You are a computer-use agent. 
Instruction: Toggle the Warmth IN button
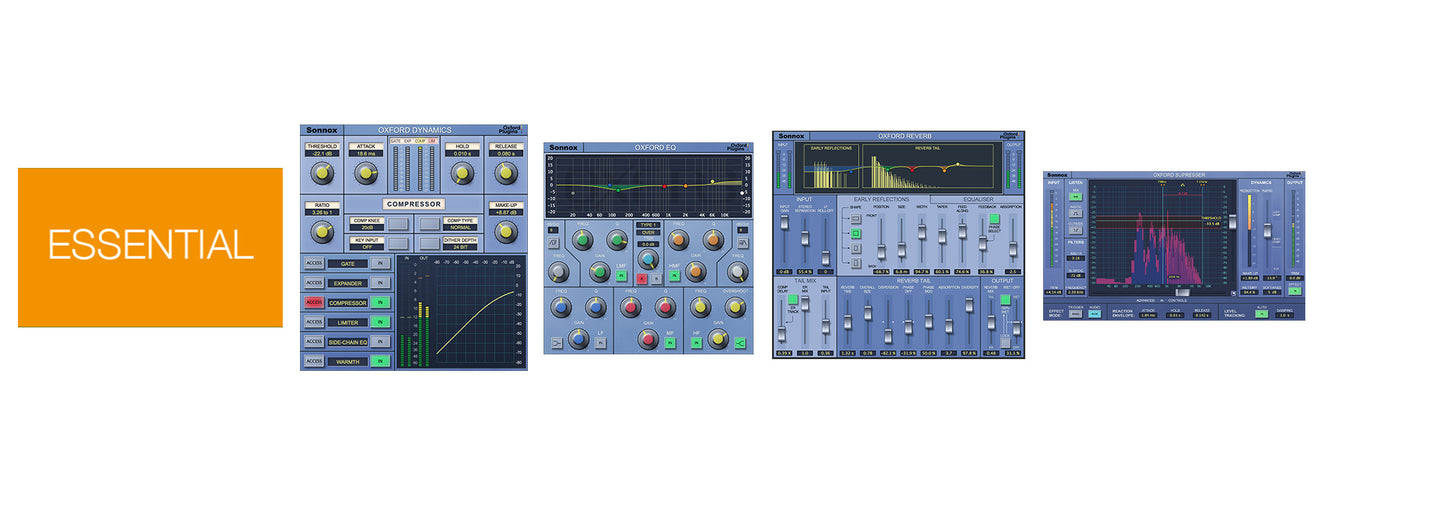click(x=380, y=361)
